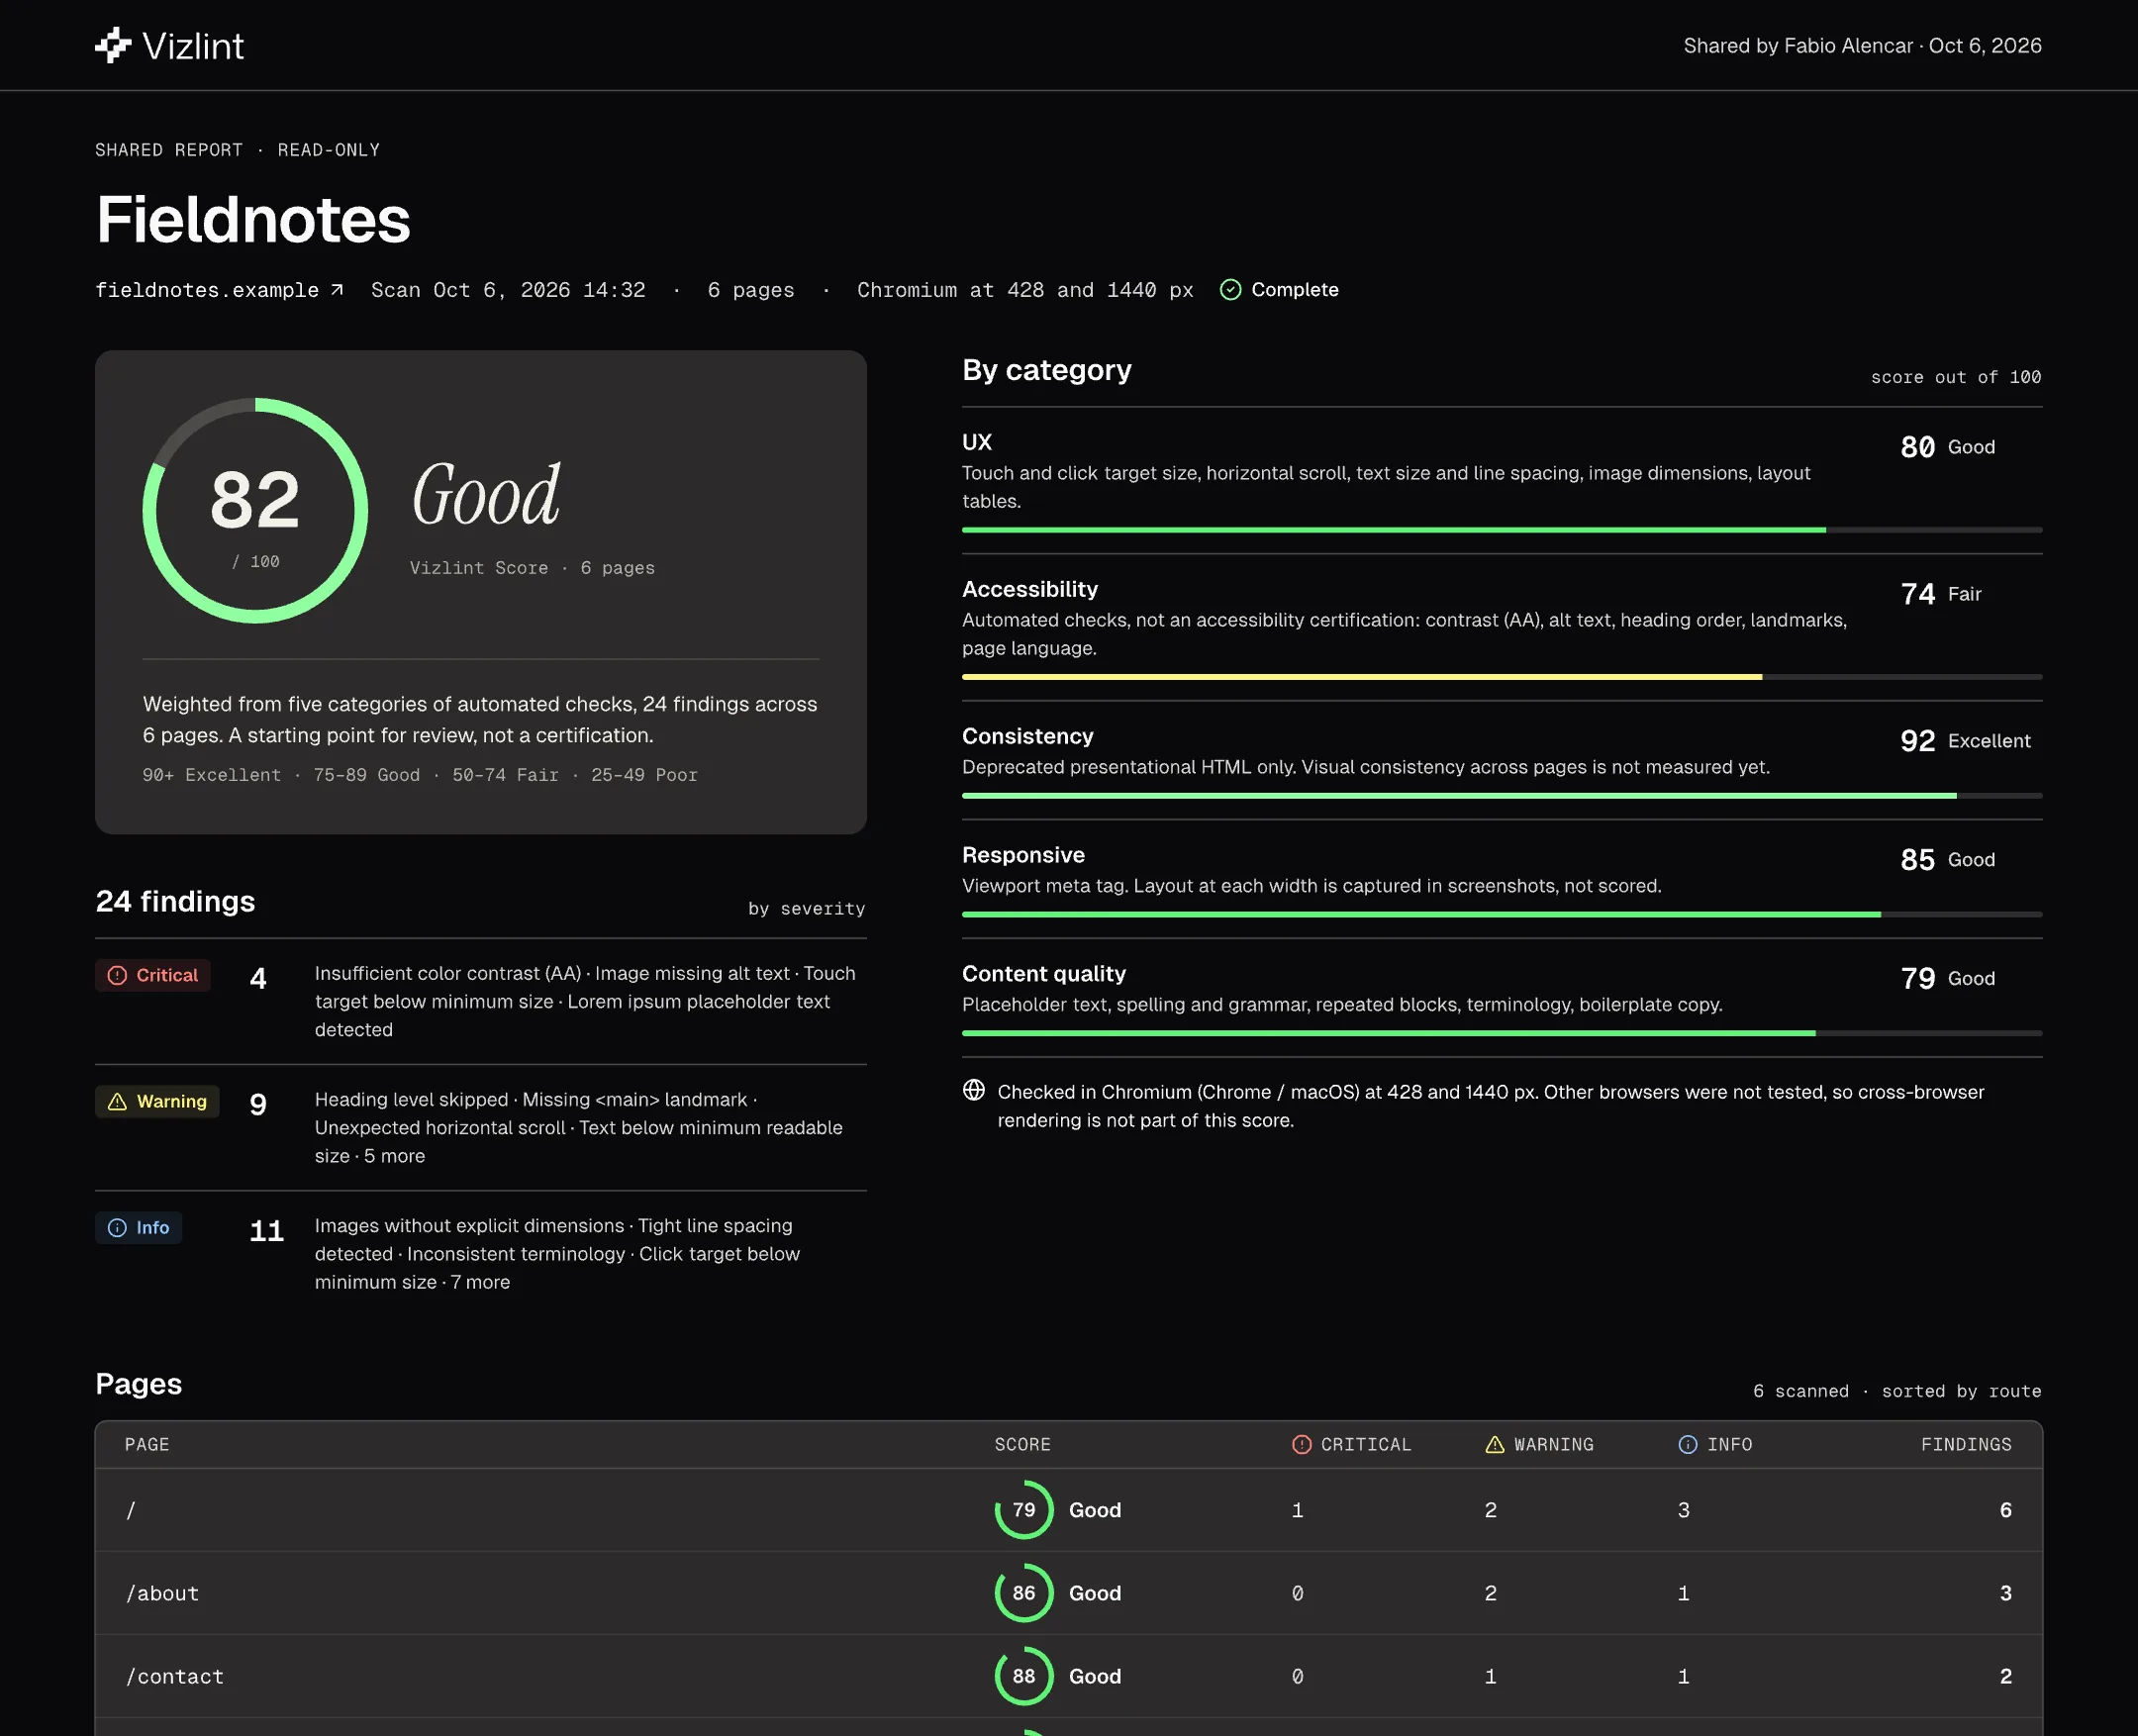The height and width of the screenshot is (1736, 2138).
Task: Click the '5 more' warning findings text
Action: (x=394, y=1156)
